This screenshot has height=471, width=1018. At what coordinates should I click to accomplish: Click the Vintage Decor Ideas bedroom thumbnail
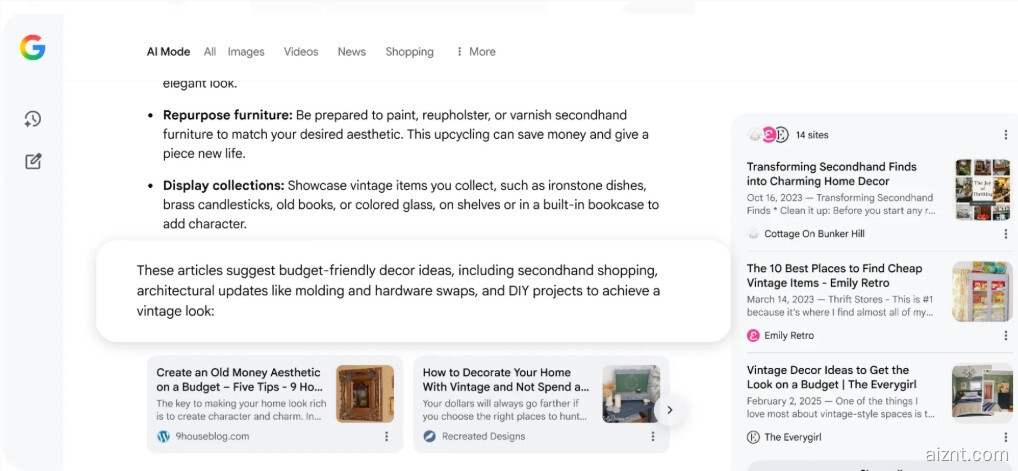click(981, 393)
